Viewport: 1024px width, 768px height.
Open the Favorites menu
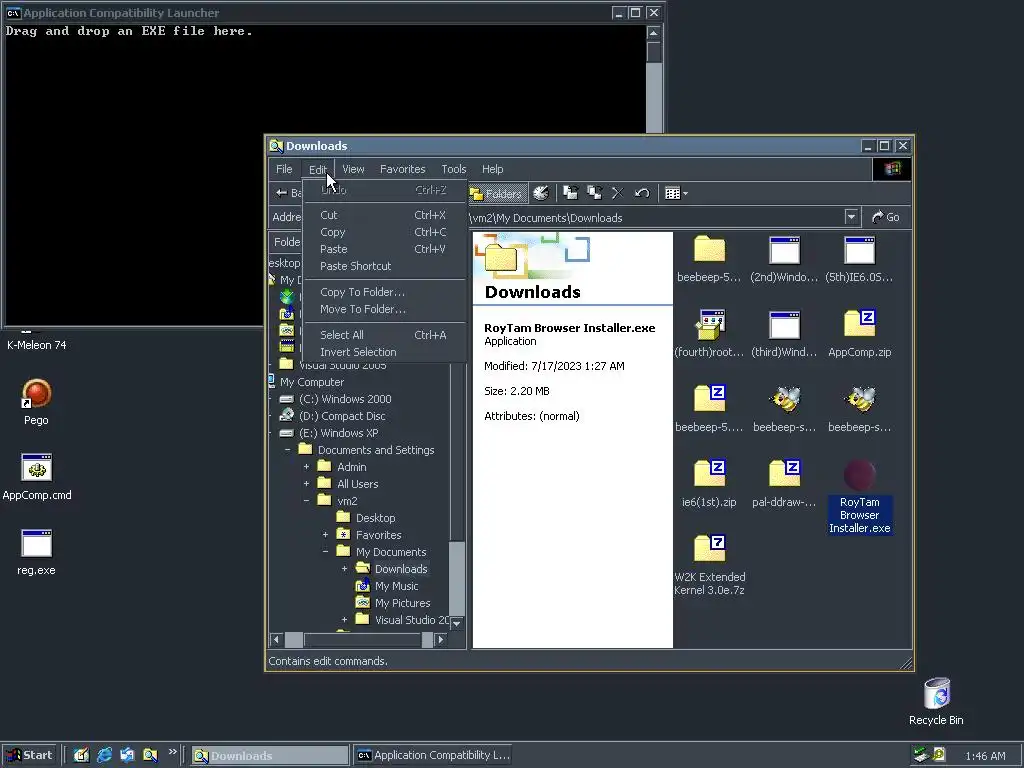402,169
